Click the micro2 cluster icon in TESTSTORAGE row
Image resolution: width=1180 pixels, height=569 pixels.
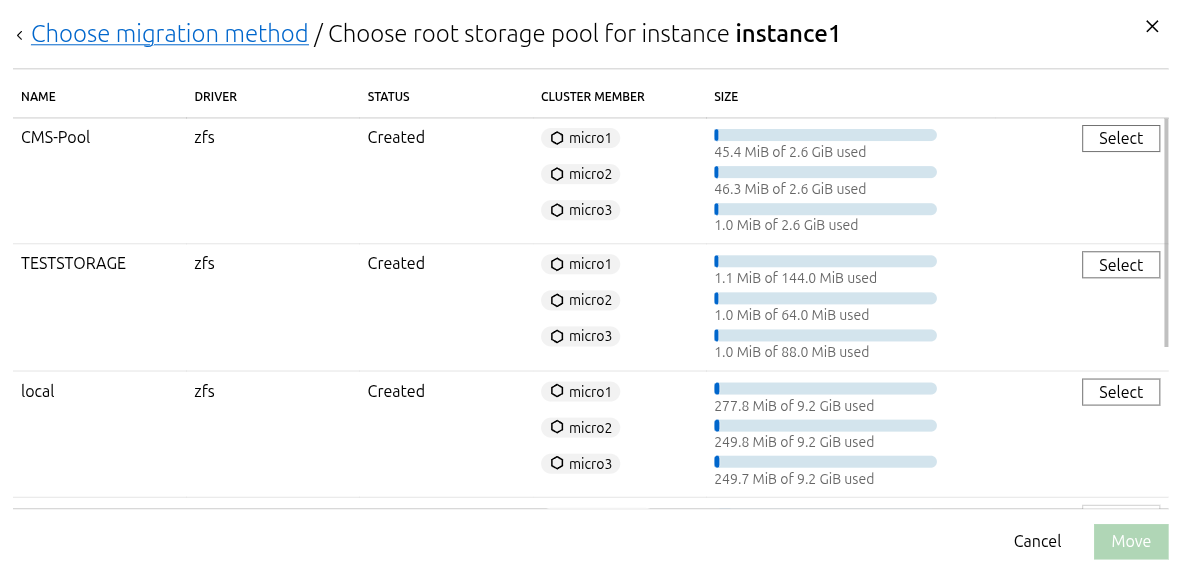[557, 300]
